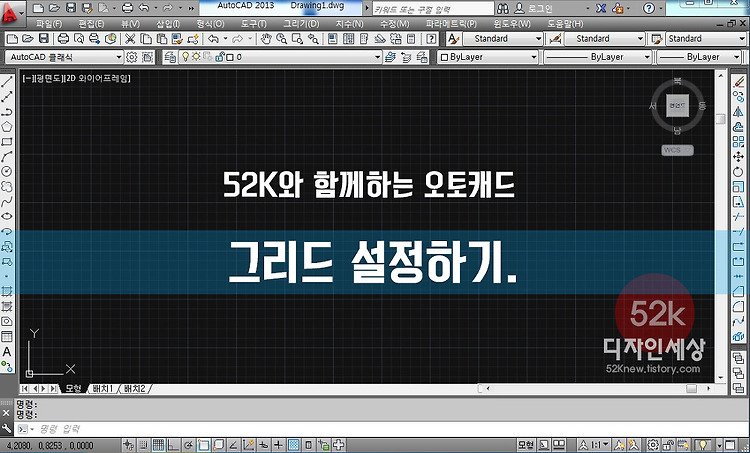
Task: Select the Spline draw tool
Action: [x=7, y=201]
